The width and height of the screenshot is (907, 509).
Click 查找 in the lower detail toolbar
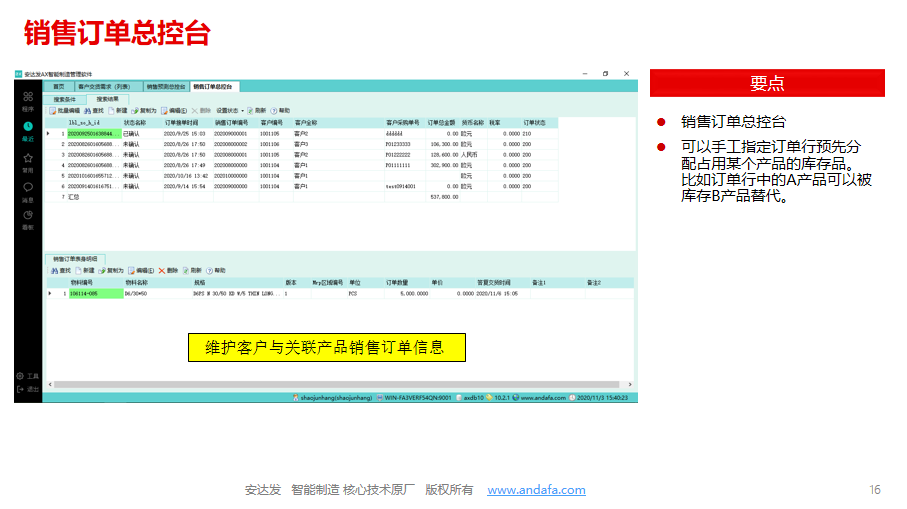click(62, 270)
